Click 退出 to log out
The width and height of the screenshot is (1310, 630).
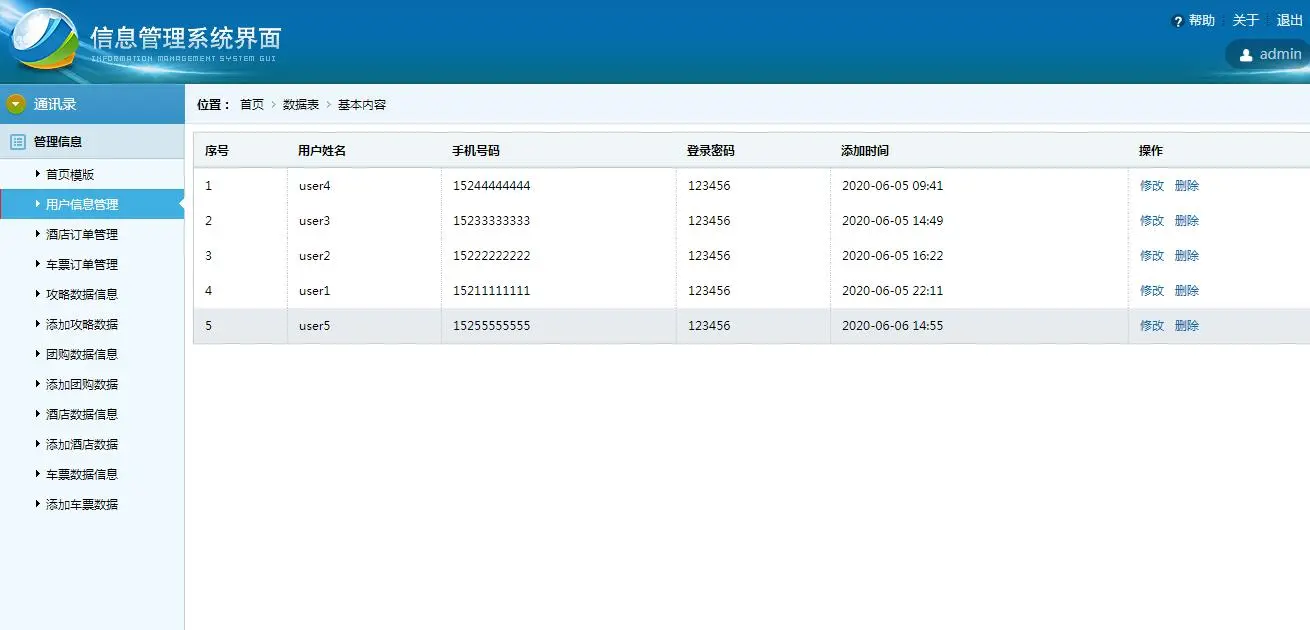(1290, 21)
